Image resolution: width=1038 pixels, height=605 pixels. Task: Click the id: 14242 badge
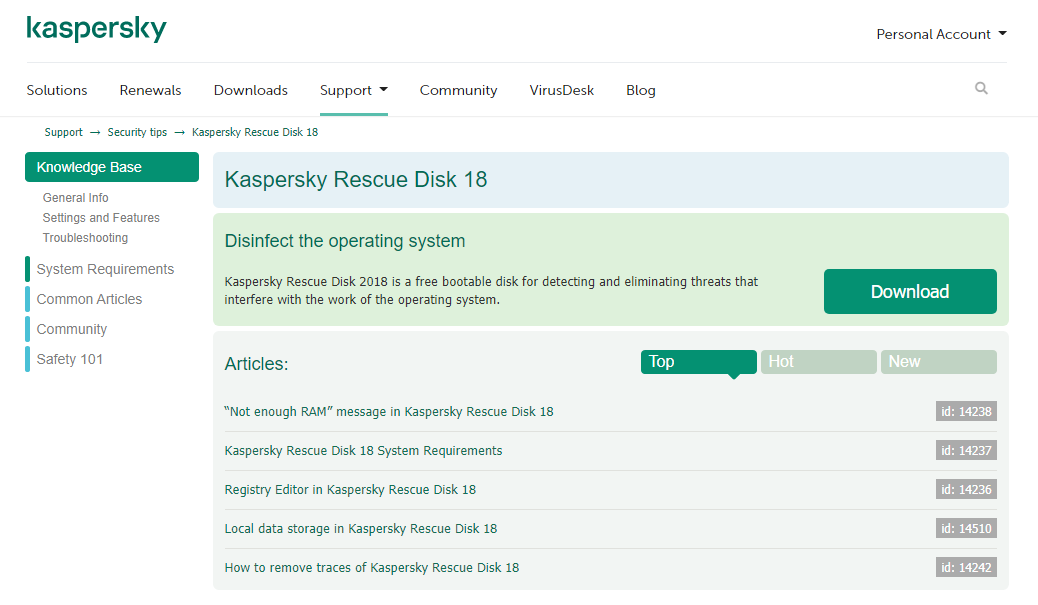click(966, 568)
